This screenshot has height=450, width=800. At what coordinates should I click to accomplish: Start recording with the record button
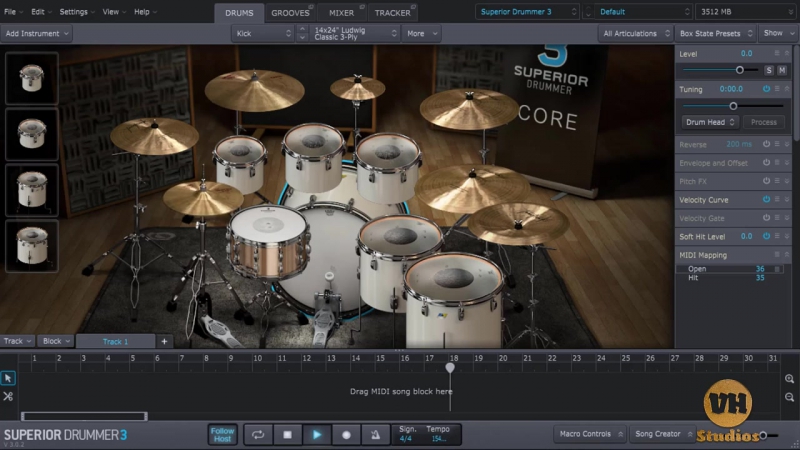(x=346, y=435)
